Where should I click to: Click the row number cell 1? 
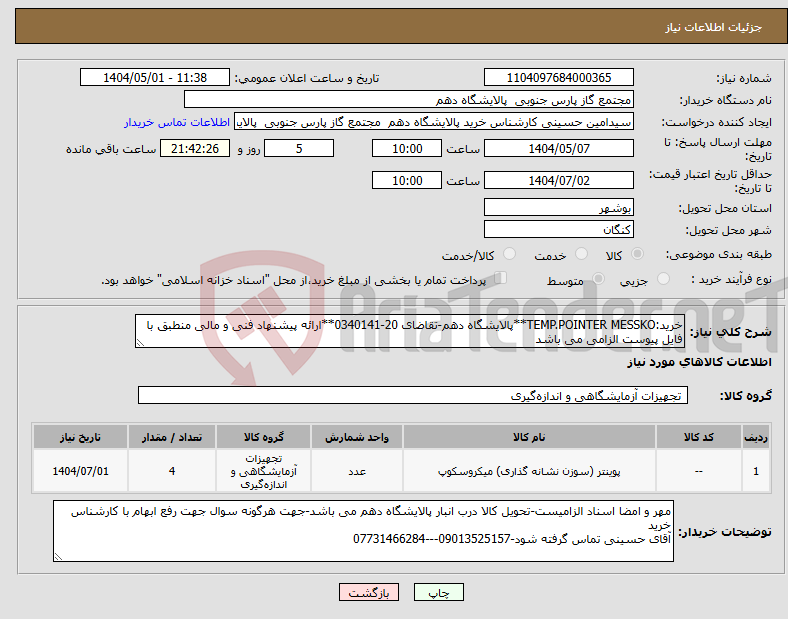point(756,471)
